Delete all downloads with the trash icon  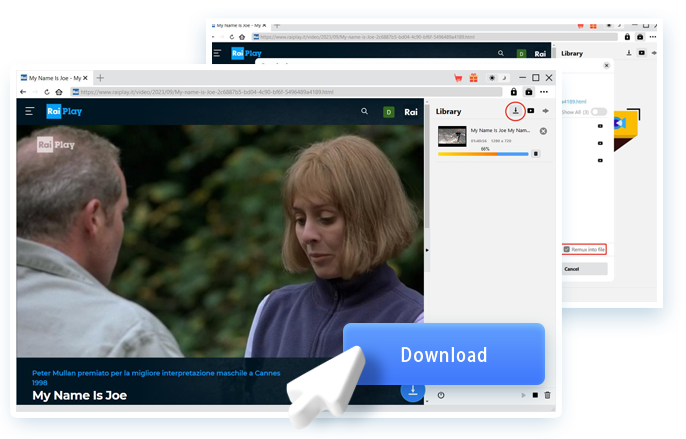pos(547,395)
